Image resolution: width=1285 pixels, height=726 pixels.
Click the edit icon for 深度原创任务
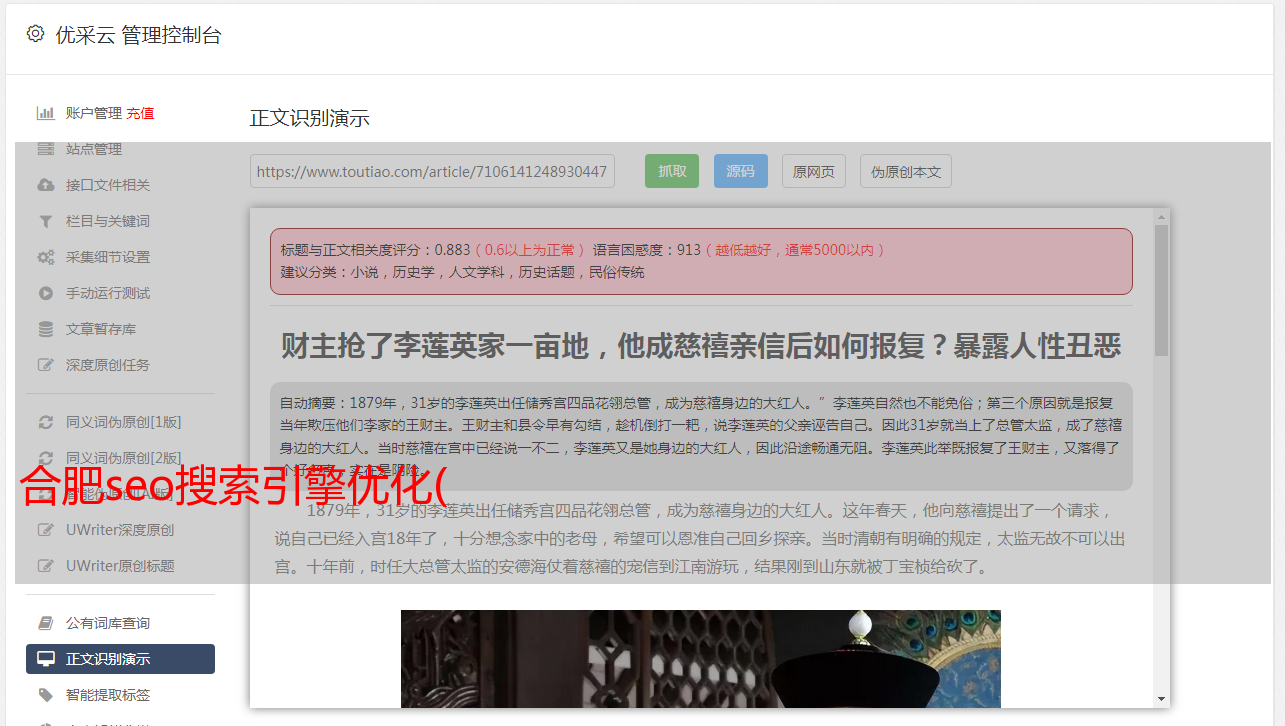pos(45,365)
